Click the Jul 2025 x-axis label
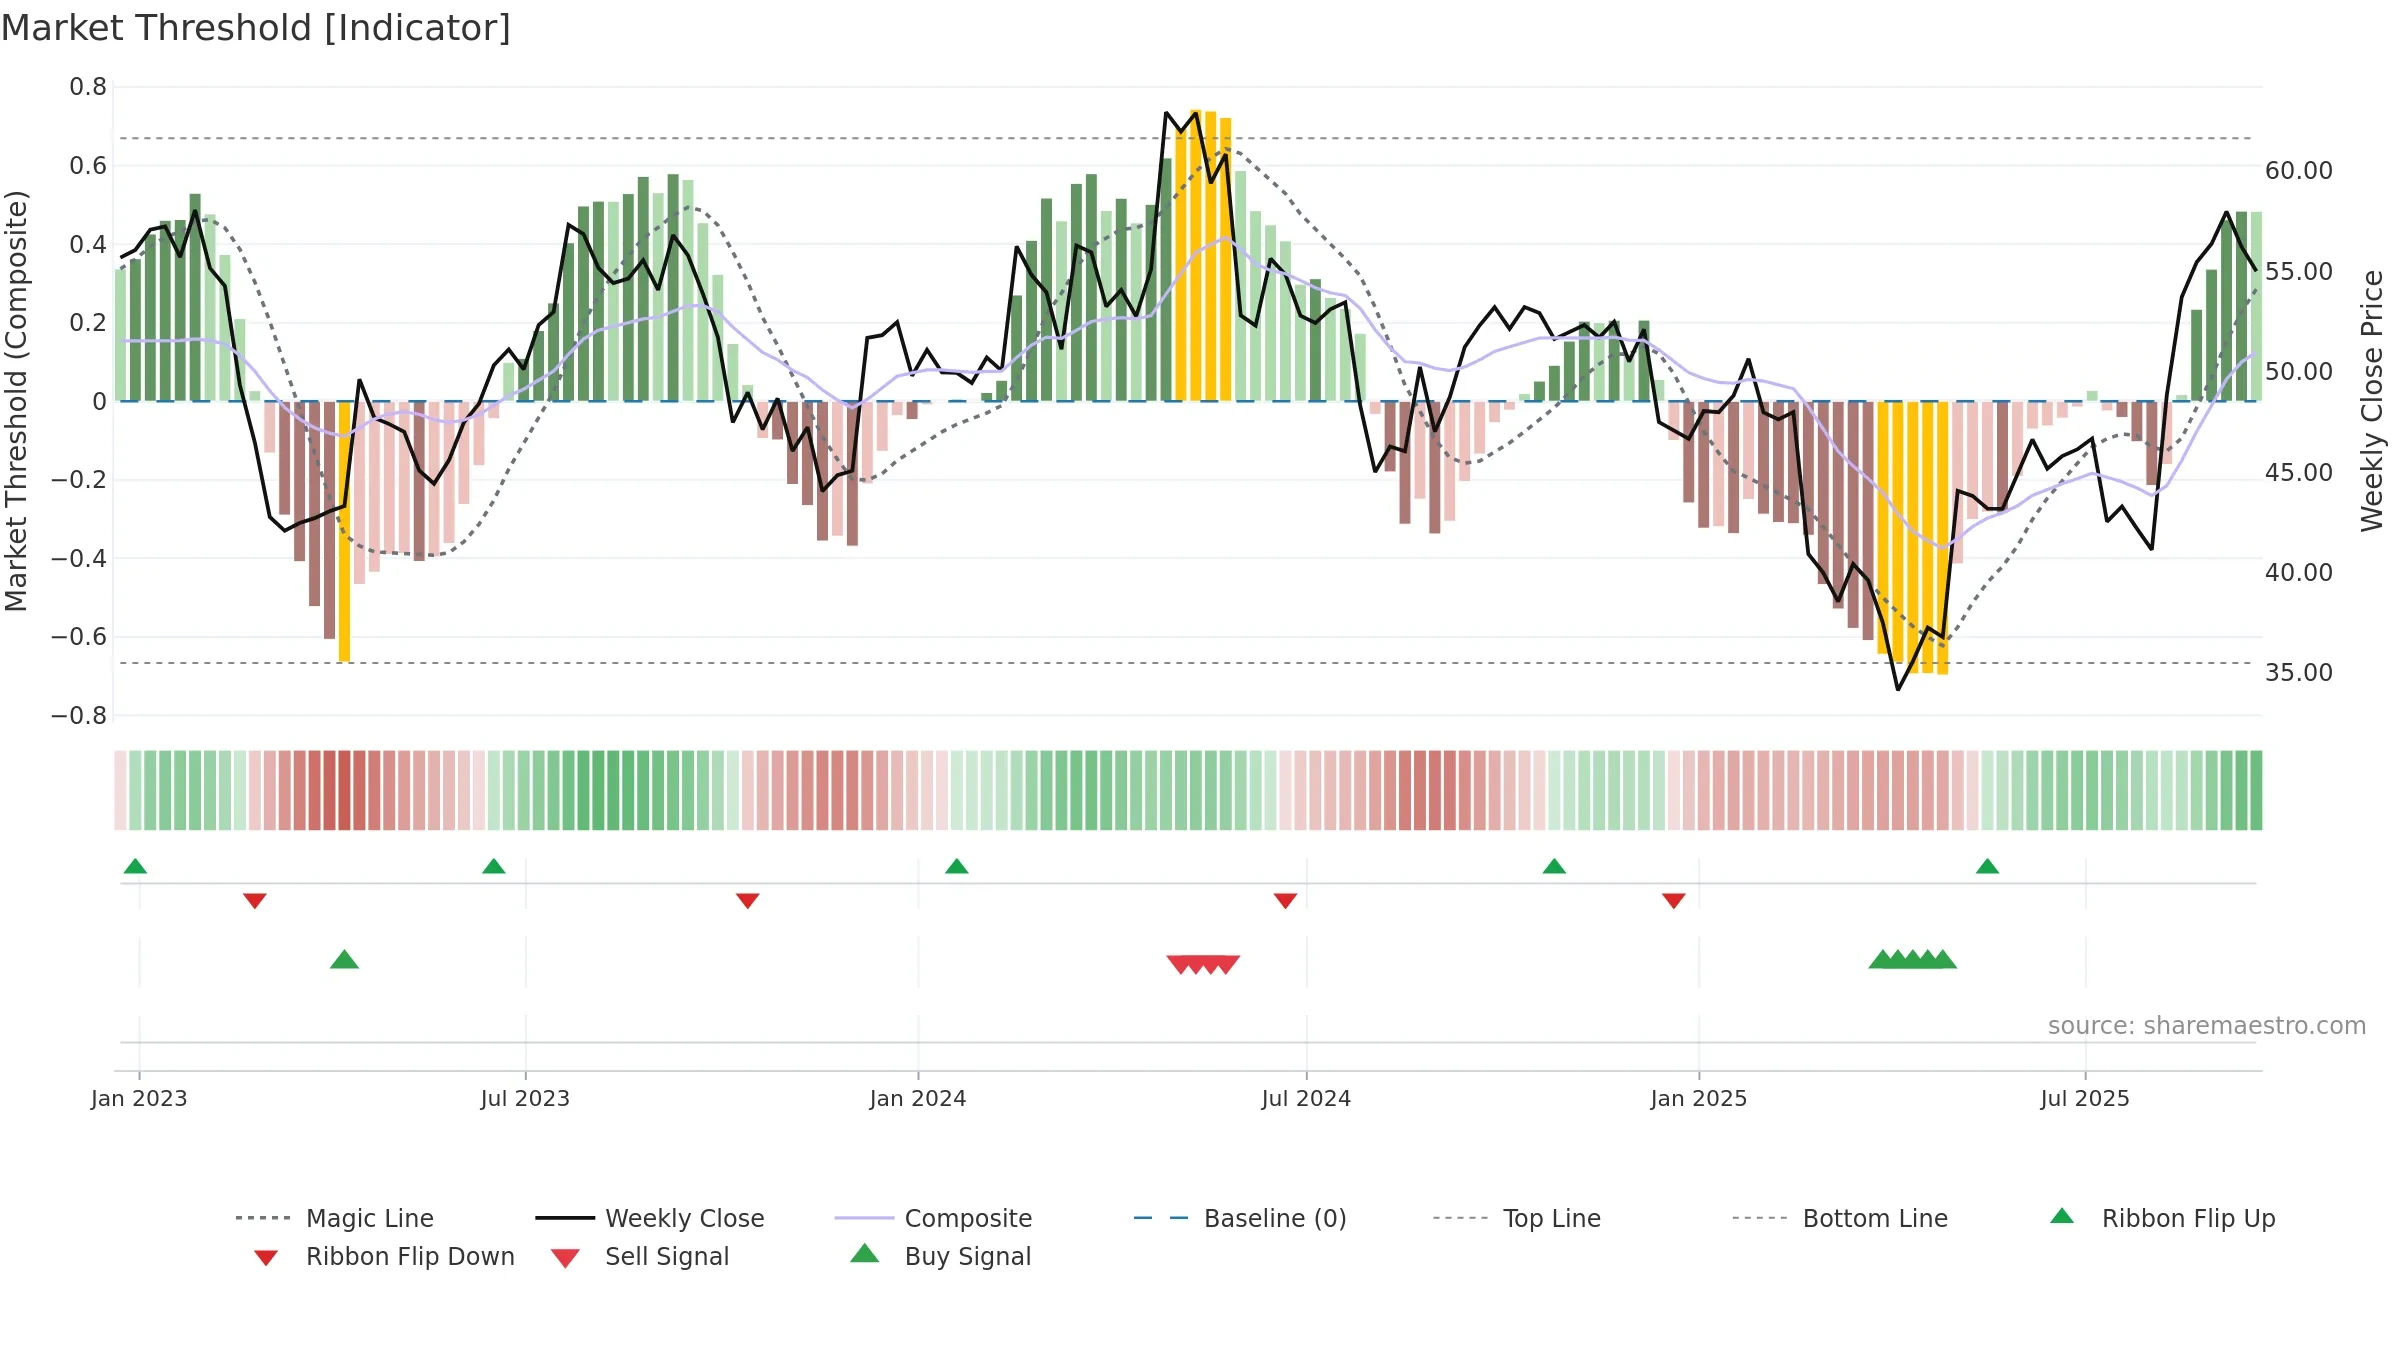 pos(2085,1098)
